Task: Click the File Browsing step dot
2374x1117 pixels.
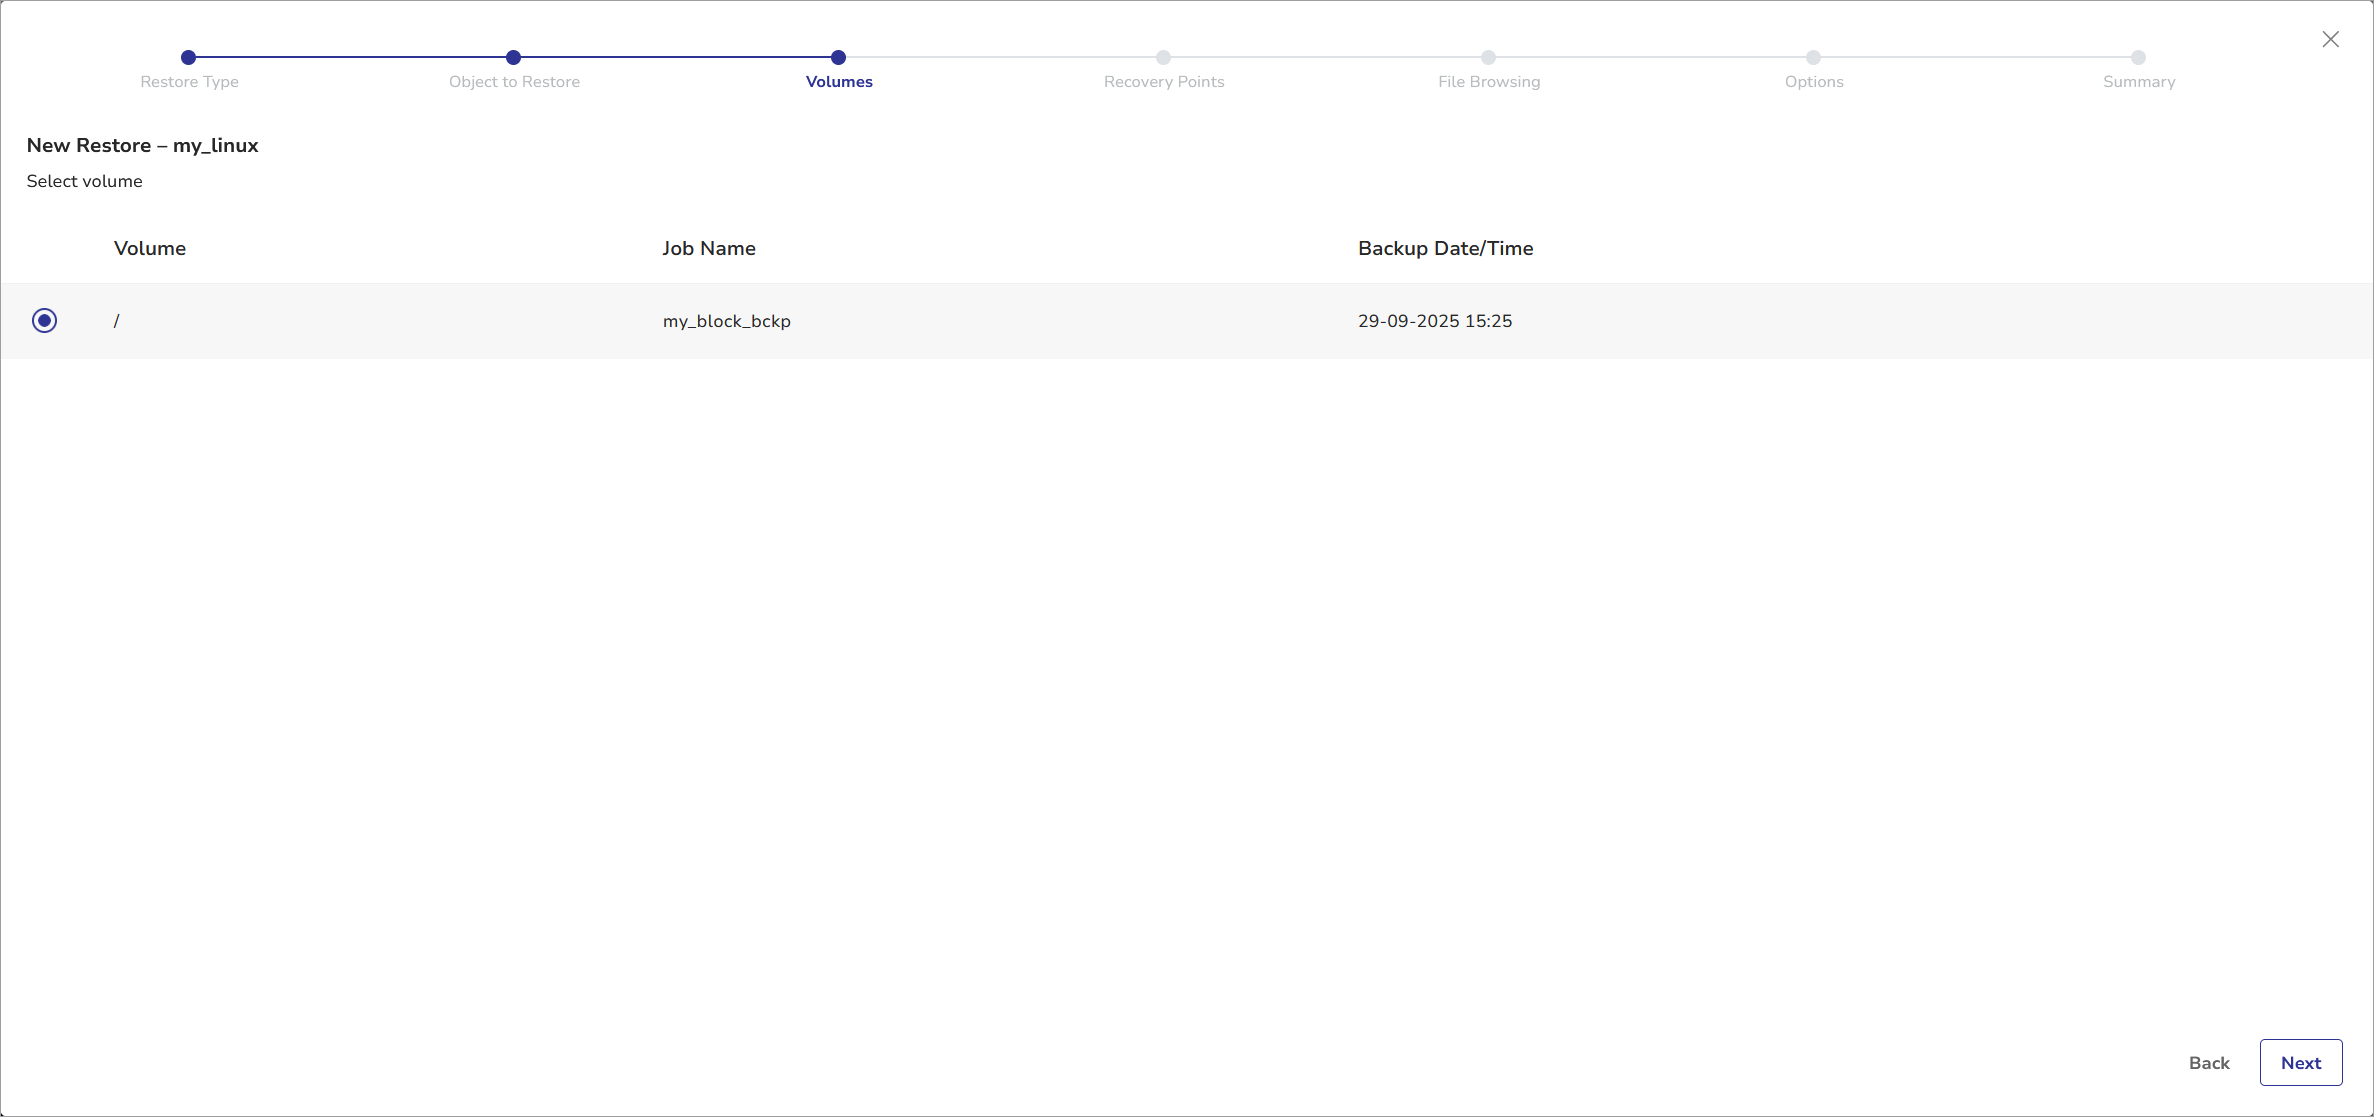Action: coord(1488,58)
